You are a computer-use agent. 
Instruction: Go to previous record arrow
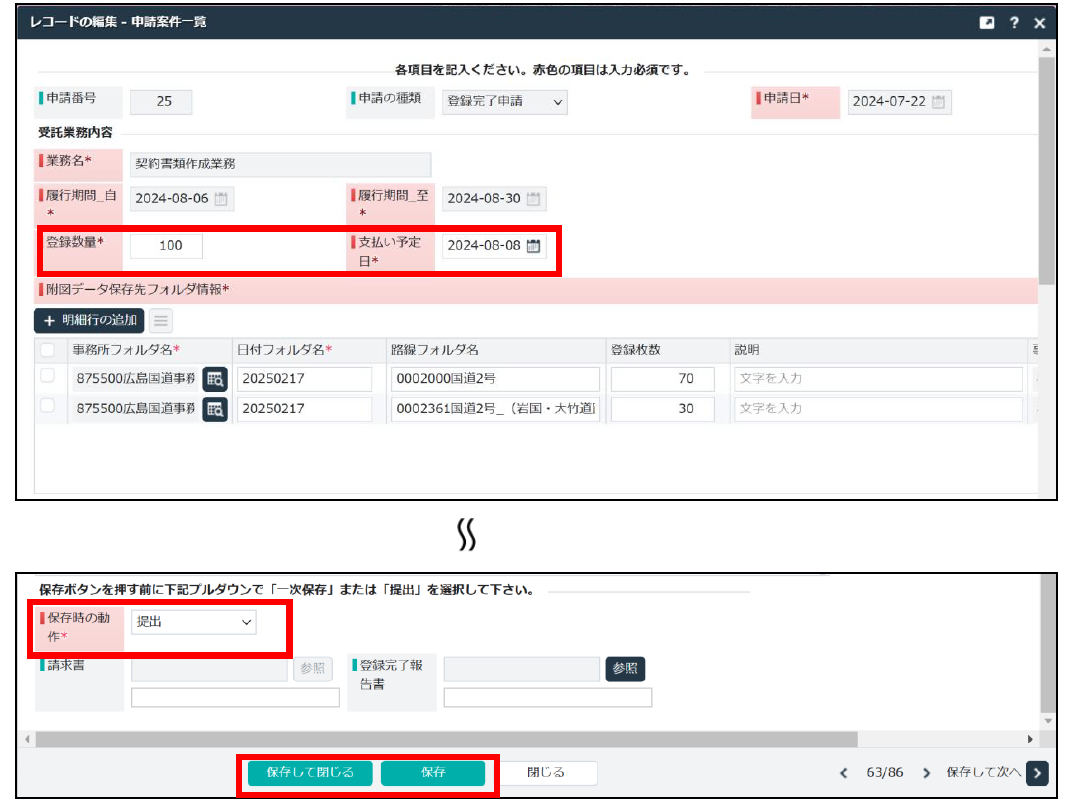843,773
